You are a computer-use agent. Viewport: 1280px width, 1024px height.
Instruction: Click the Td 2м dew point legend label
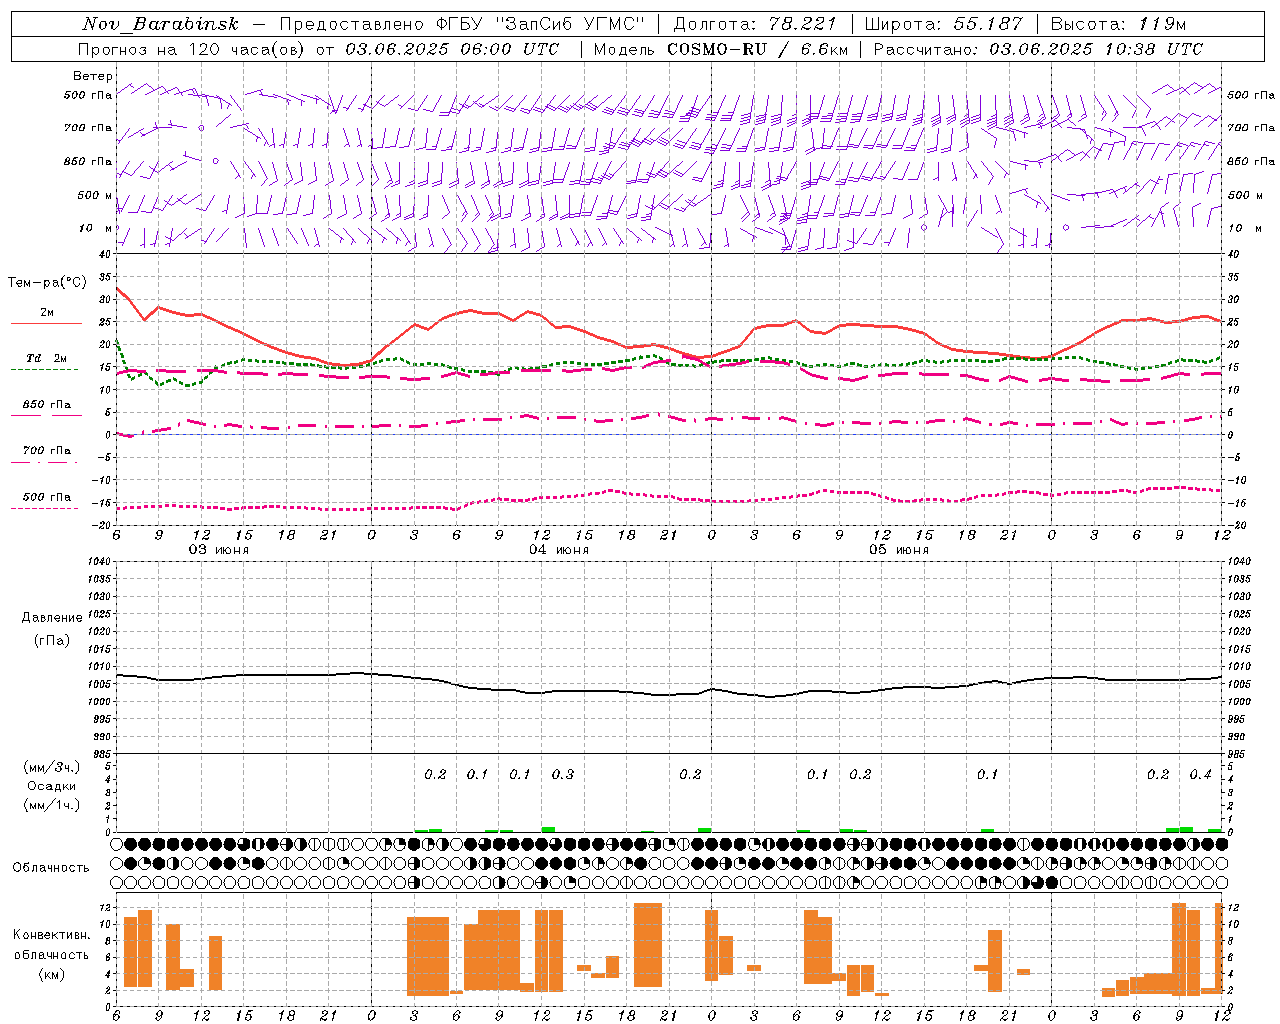coord(47,358)
